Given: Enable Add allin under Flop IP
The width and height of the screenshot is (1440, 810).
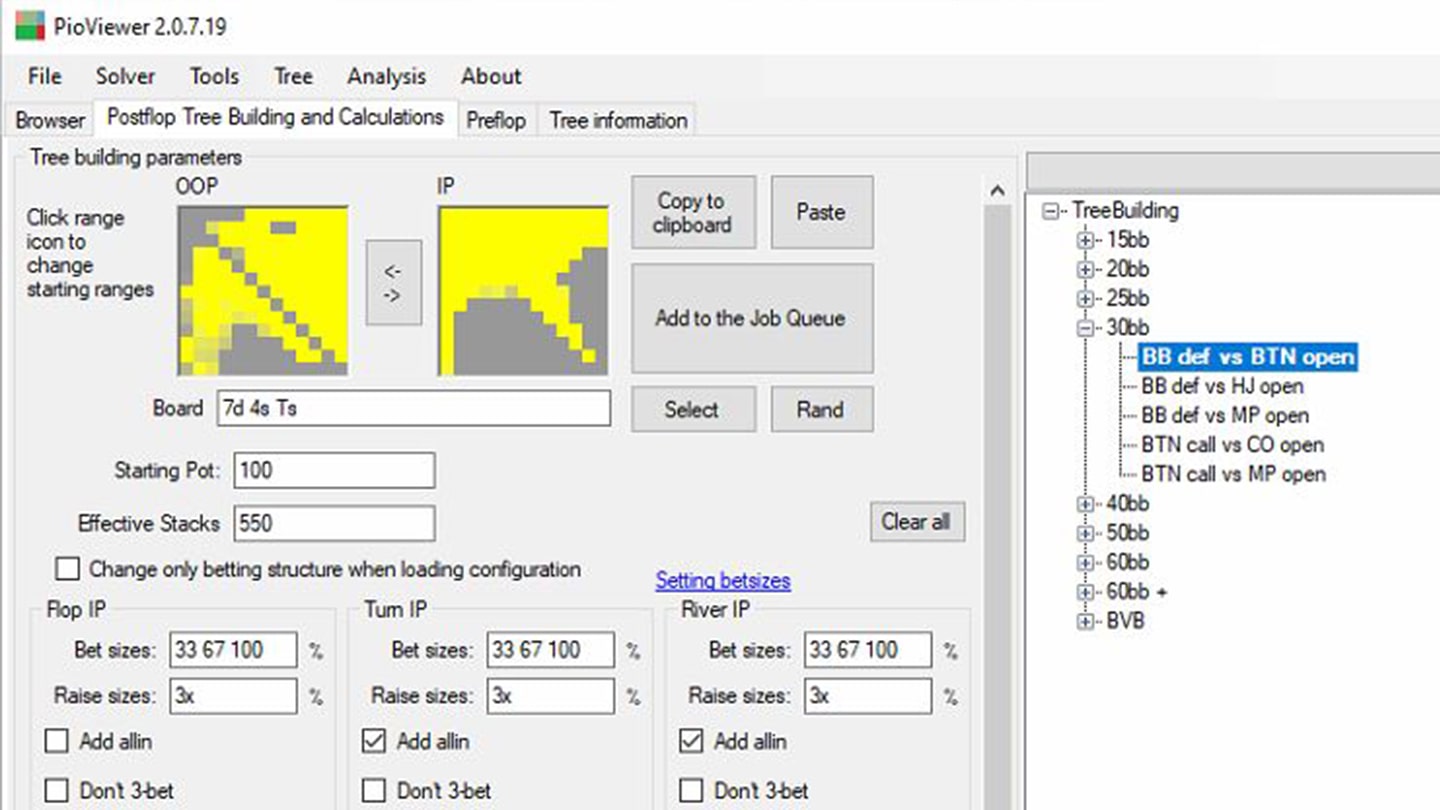Looking at the screenshot, I should (57, 741).
